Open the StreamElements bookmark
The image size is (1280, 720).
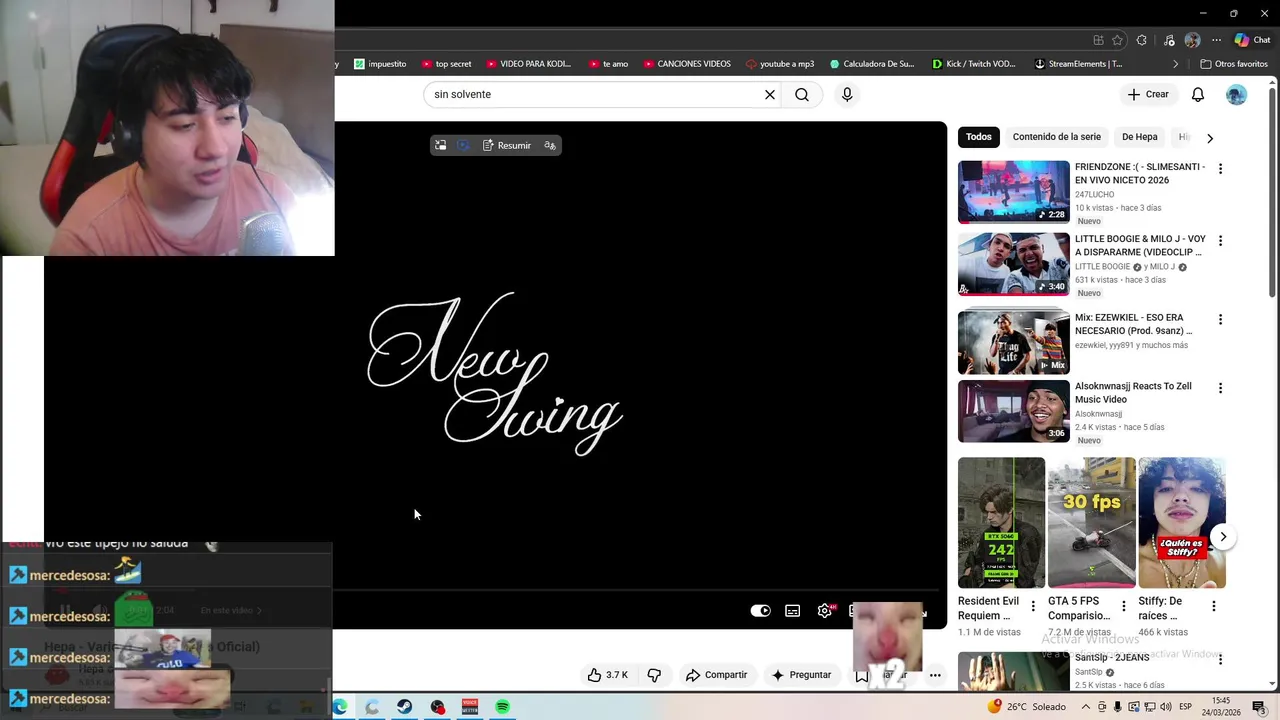(1079, 64)
